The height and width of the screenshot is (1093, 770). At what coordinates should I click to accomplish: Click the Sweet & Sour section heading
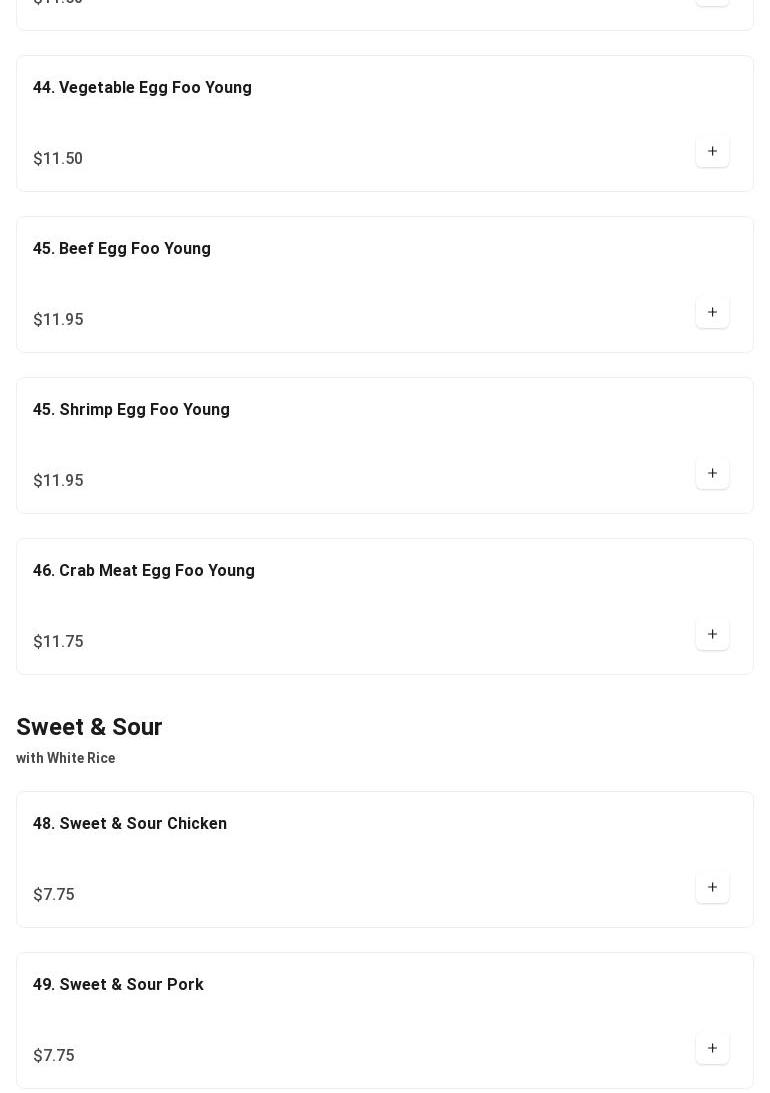89,727
